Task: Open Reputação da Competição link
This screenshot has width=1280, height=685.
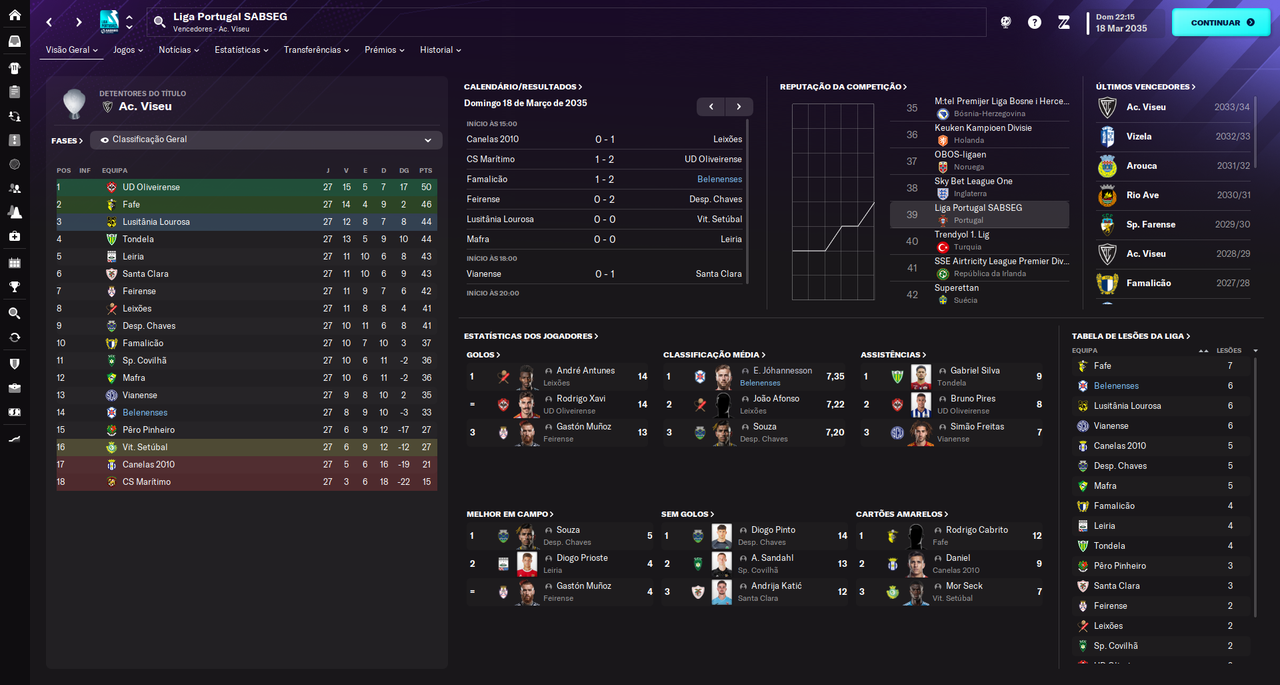Action: pyautogui.click(x=843, y=87)
